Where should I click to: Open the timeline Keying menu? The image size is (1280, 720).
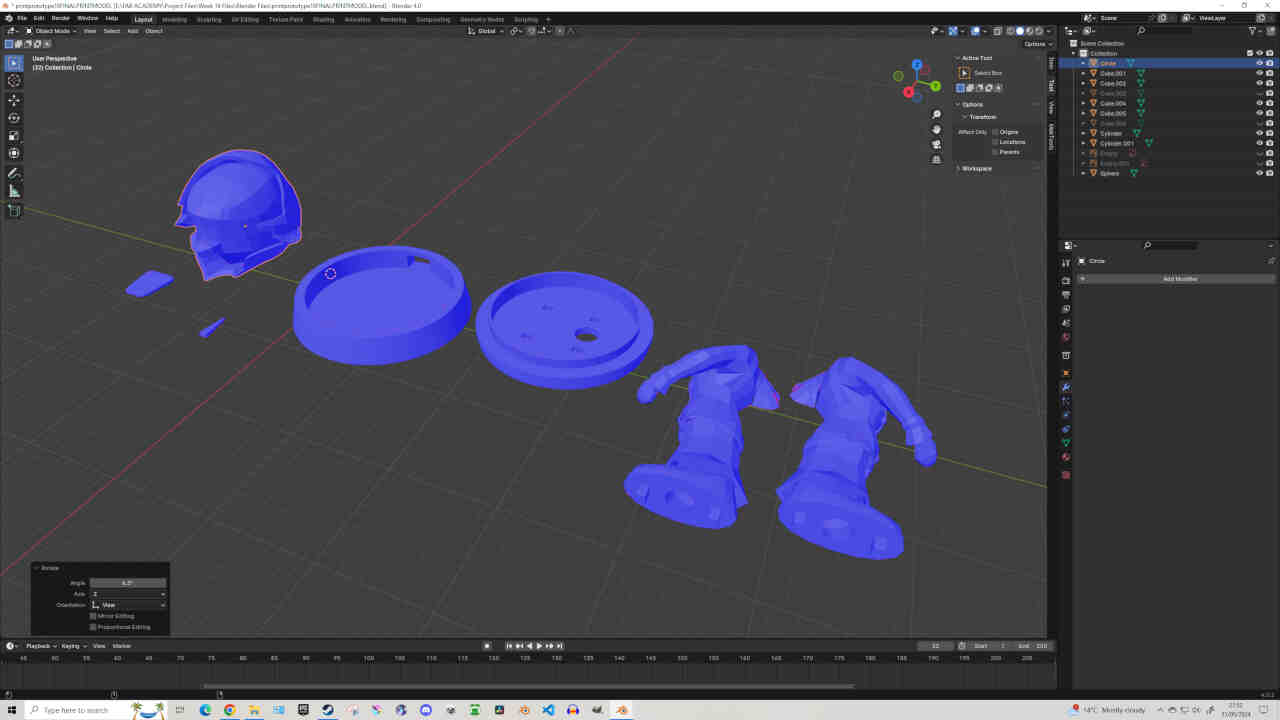point(73,646)
